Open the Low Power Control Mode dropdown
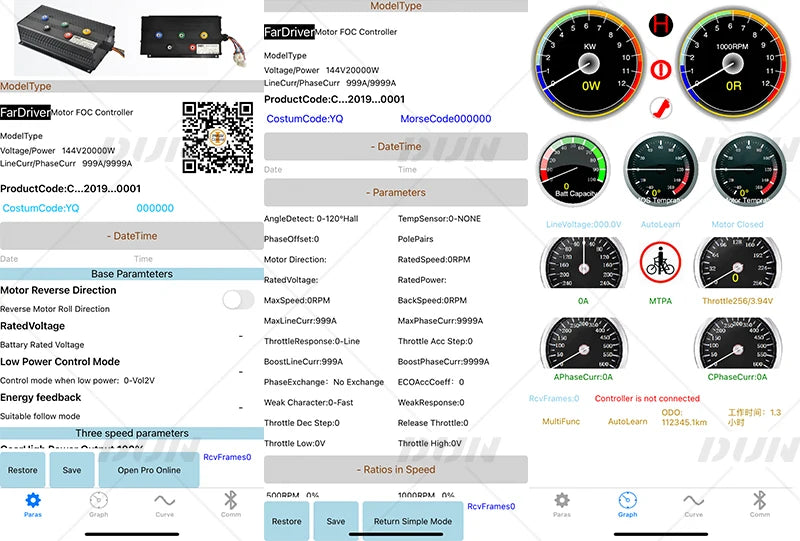 click(240, 372)
